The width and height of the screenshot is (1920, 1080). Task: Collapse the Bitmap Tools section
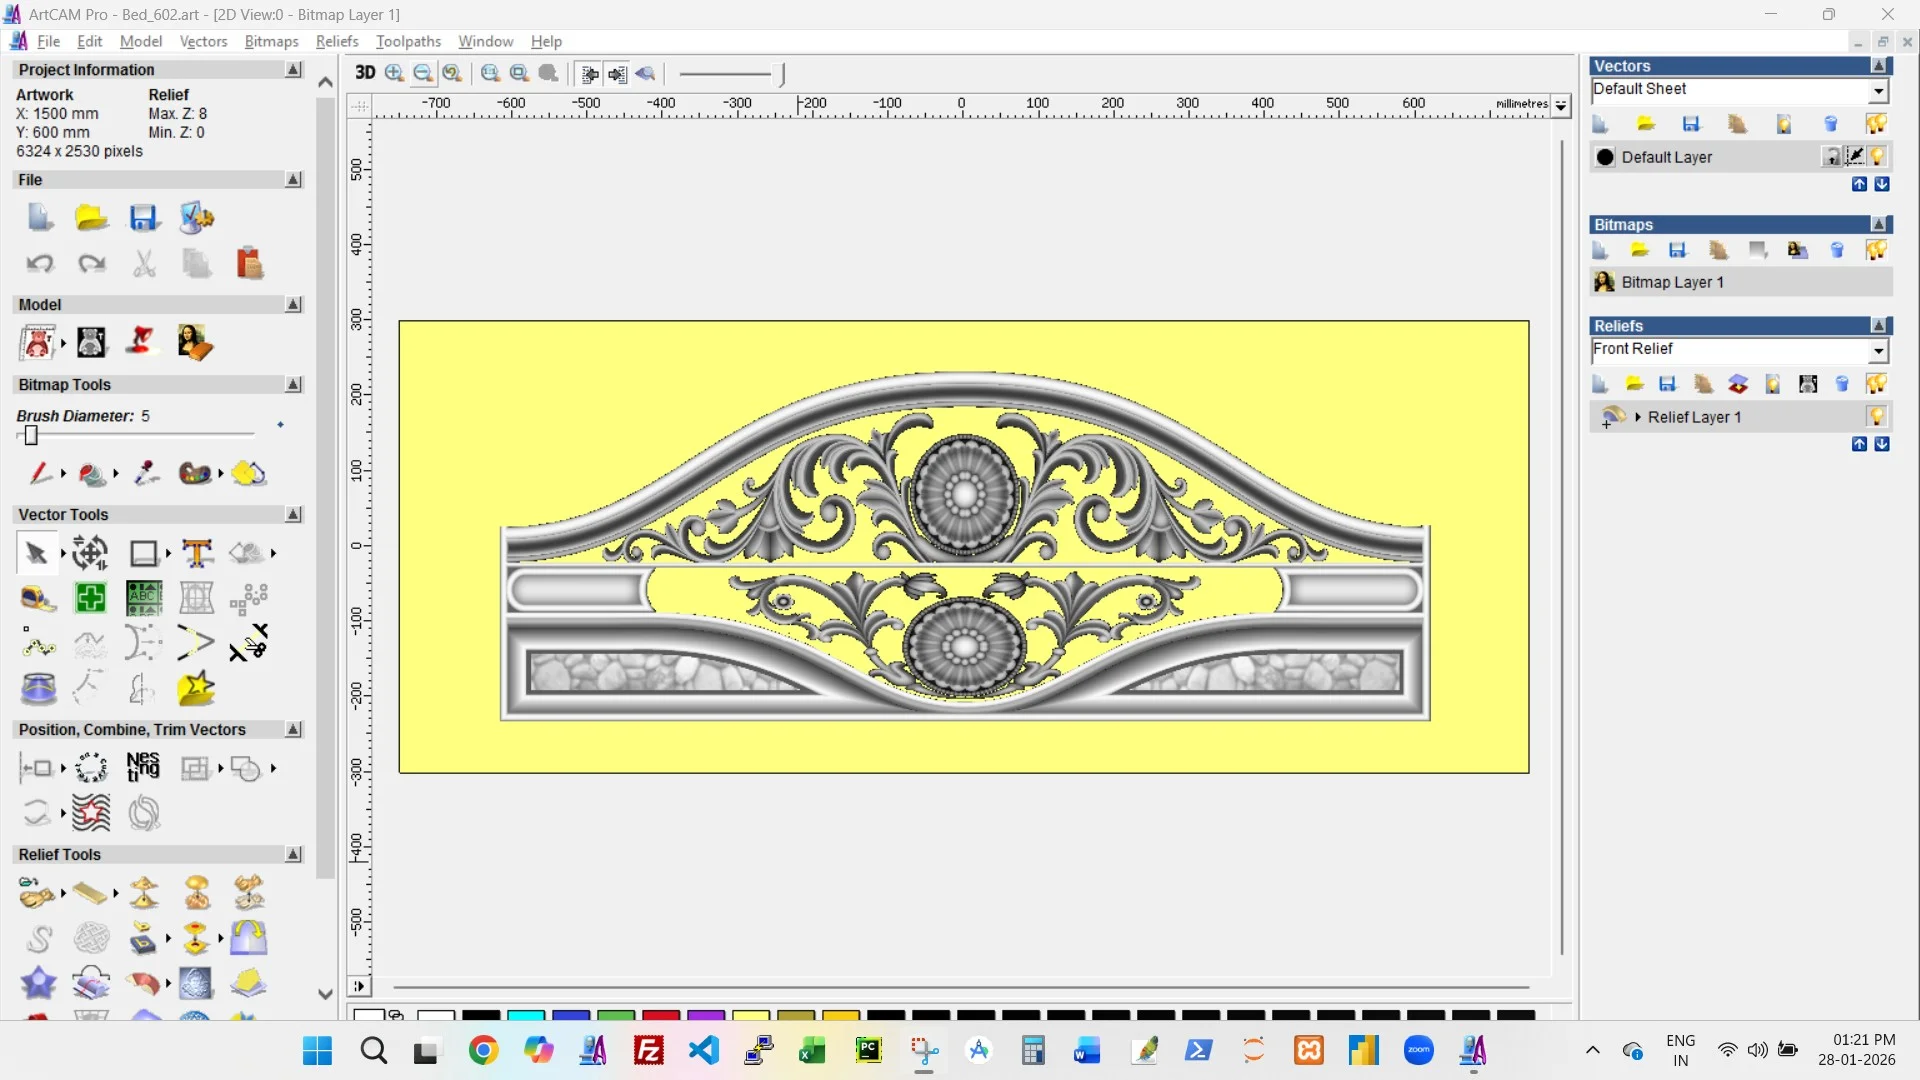coord(293,385)
